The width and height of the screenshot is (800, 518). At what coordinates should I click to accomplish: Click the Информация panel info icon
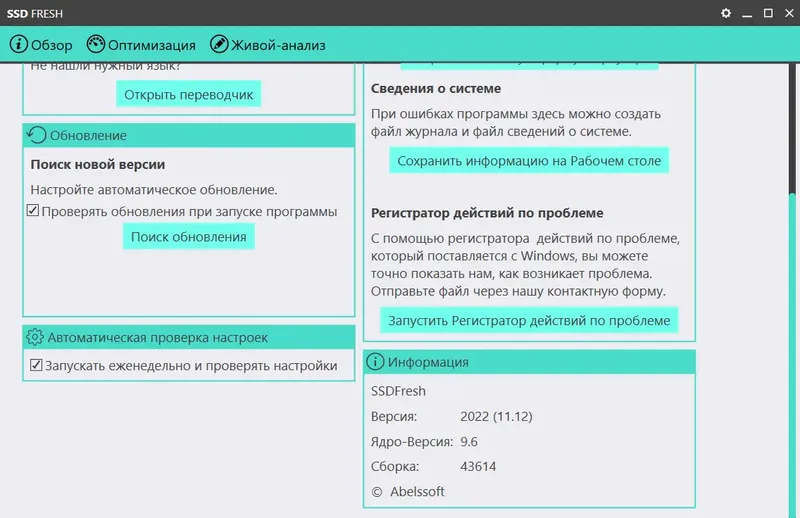click(375, 361)
